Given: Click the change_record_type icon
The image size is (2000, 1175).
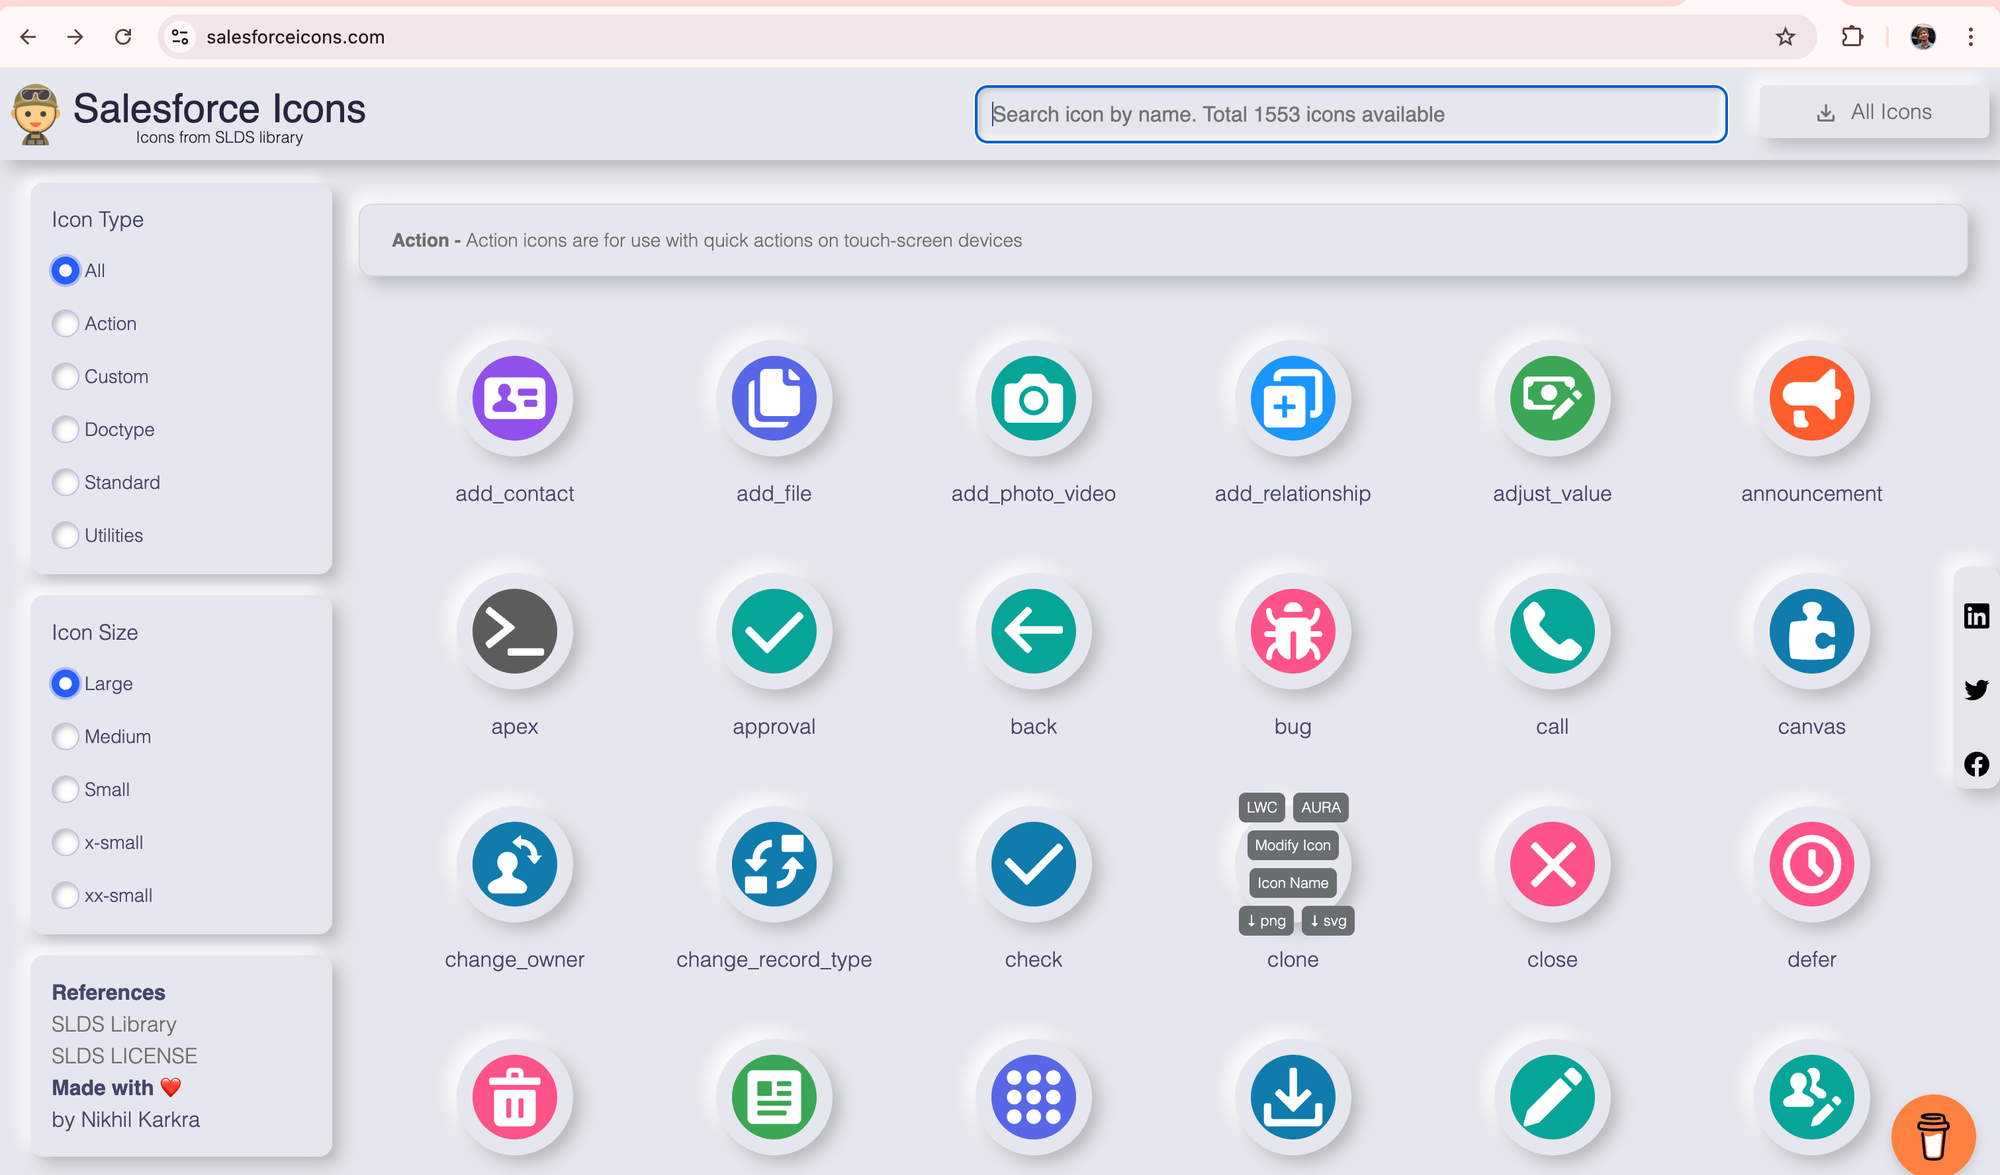Looking at the screenshot, I should click(x=774, y=864).
